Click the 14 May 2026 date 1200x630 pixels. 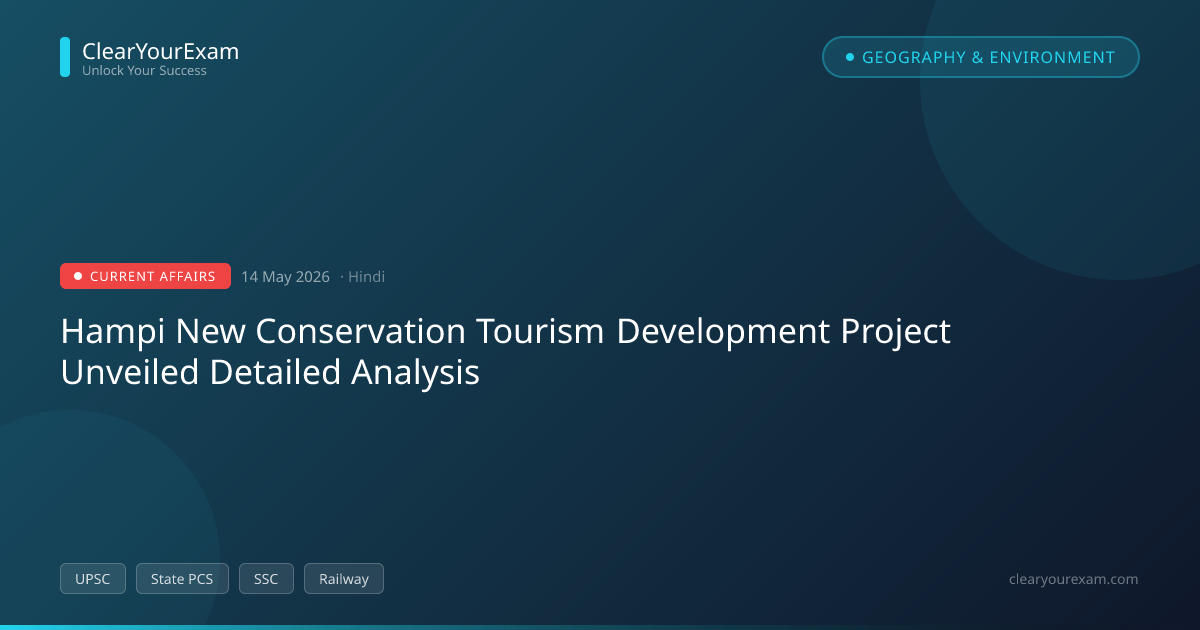(285, 277)
